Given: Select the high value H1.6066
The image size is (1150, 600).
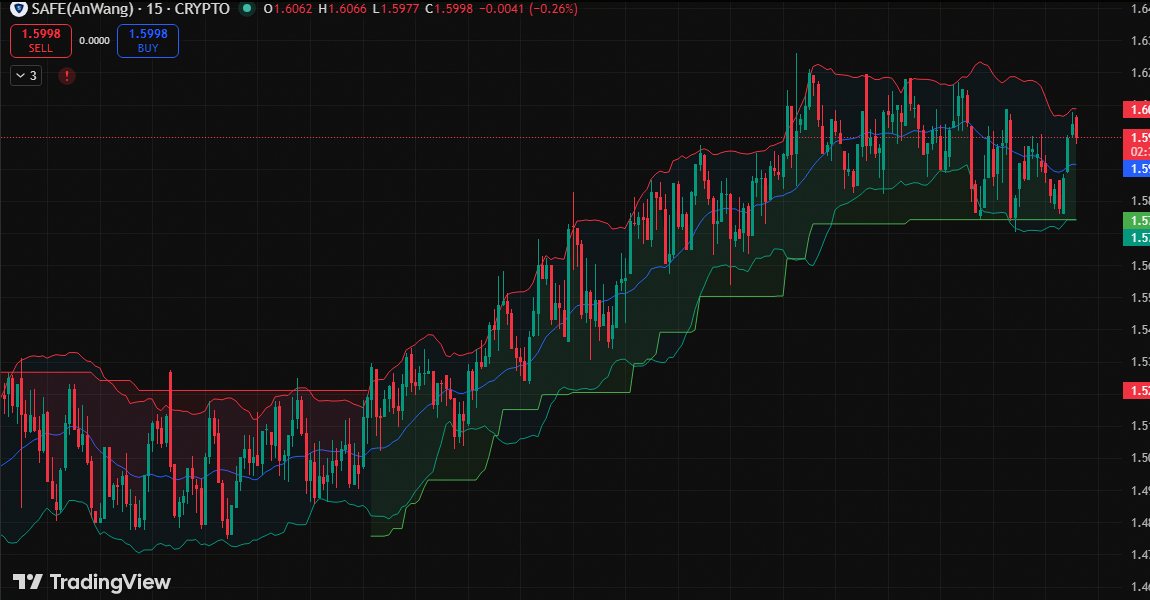Looking at the screenshot, I should pyautogui.click(x=342, y=9).
